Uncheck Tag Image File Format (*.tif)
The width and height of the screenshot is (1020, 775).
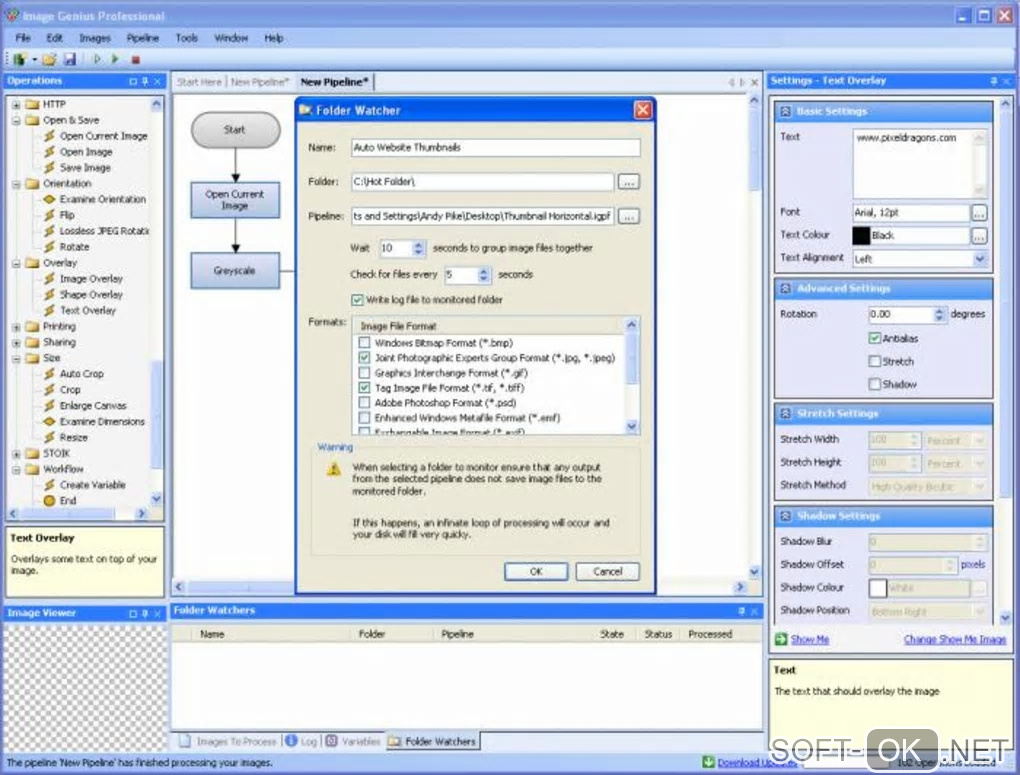(x=364, y=388)
